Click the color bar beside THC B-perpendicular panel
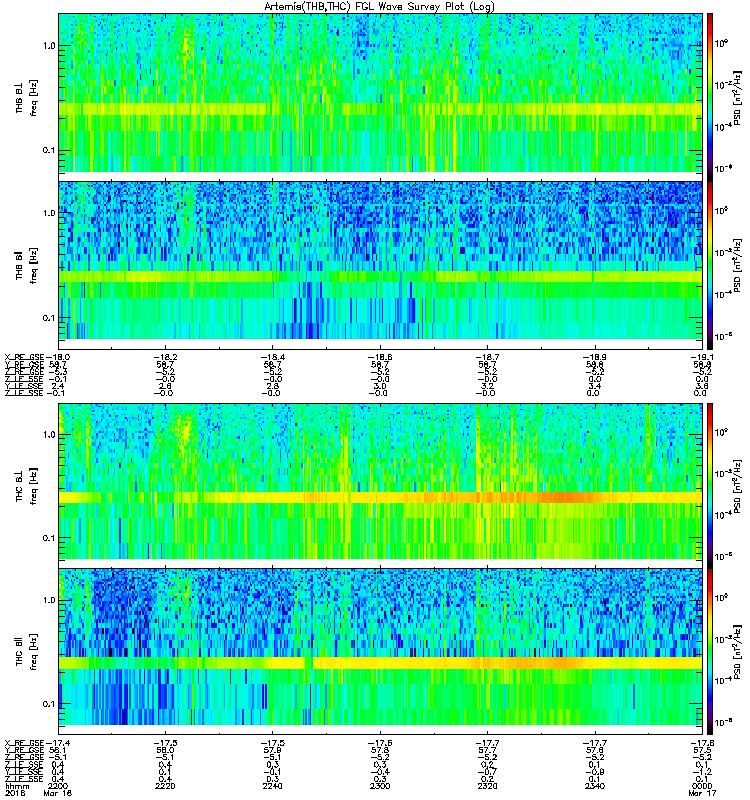 (710, 486)
